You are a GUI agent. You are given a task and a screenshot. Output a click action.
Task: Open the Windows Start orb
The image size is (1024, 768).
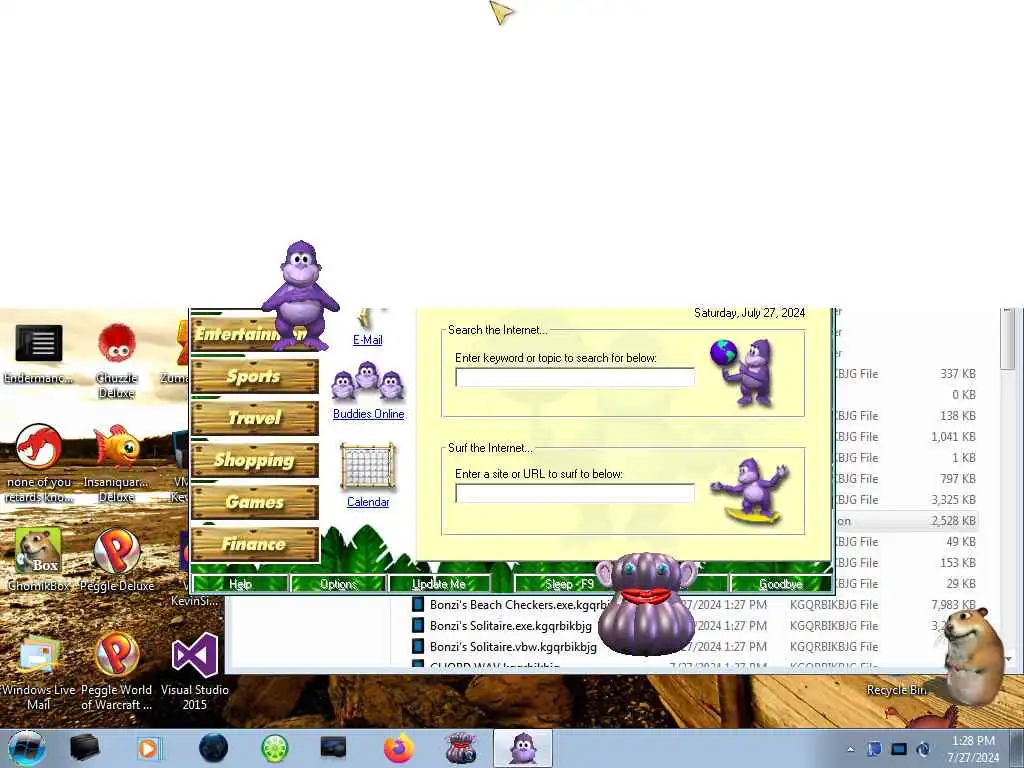(x=27, y=748)
